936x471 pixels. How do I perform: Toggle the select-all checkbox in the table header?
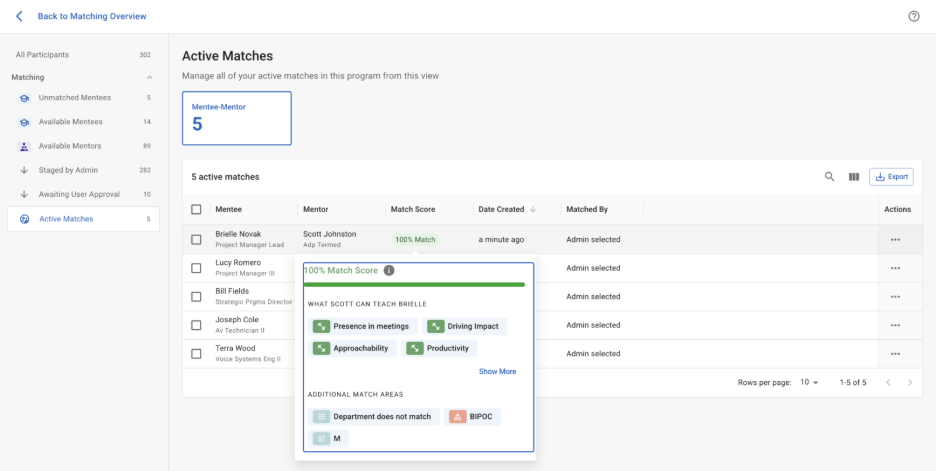click(196, 210)
